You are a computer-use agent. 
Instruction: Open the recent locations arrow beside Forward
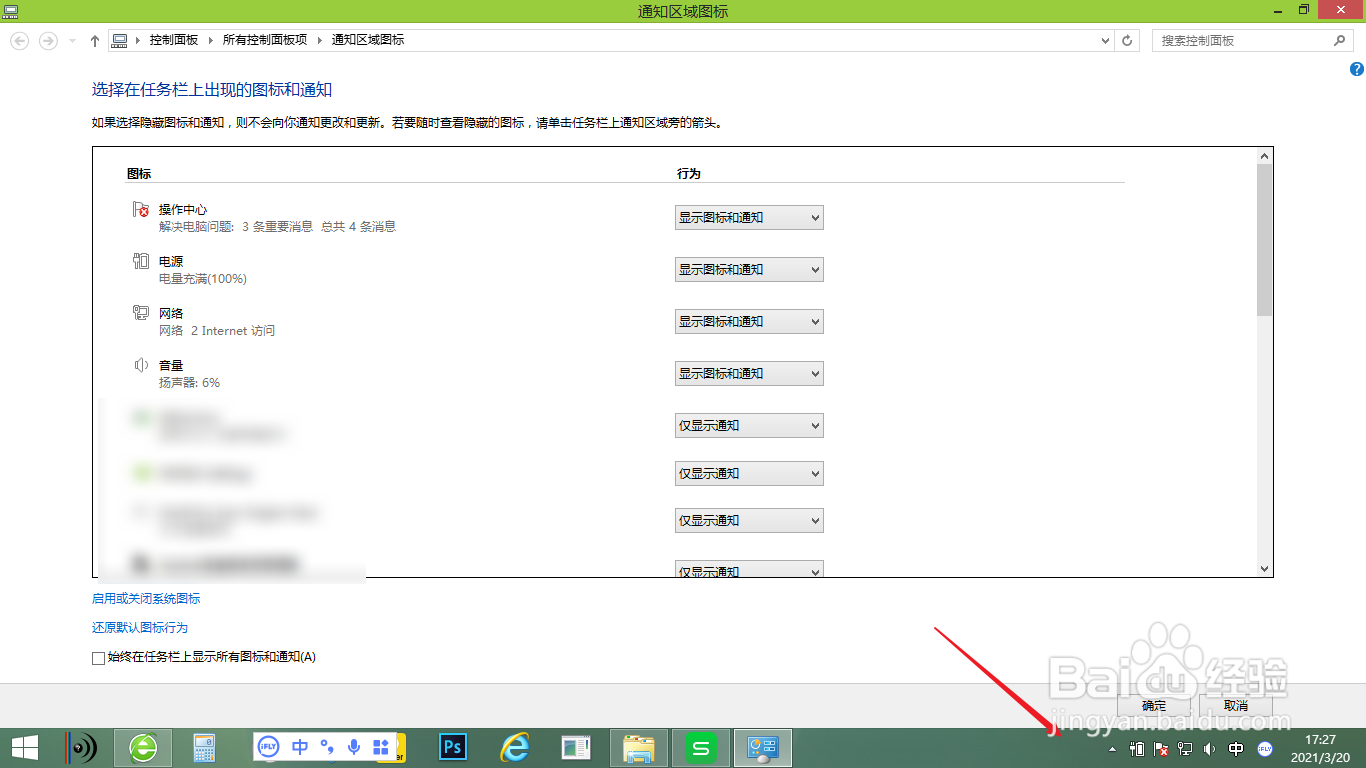pos(72,41)
